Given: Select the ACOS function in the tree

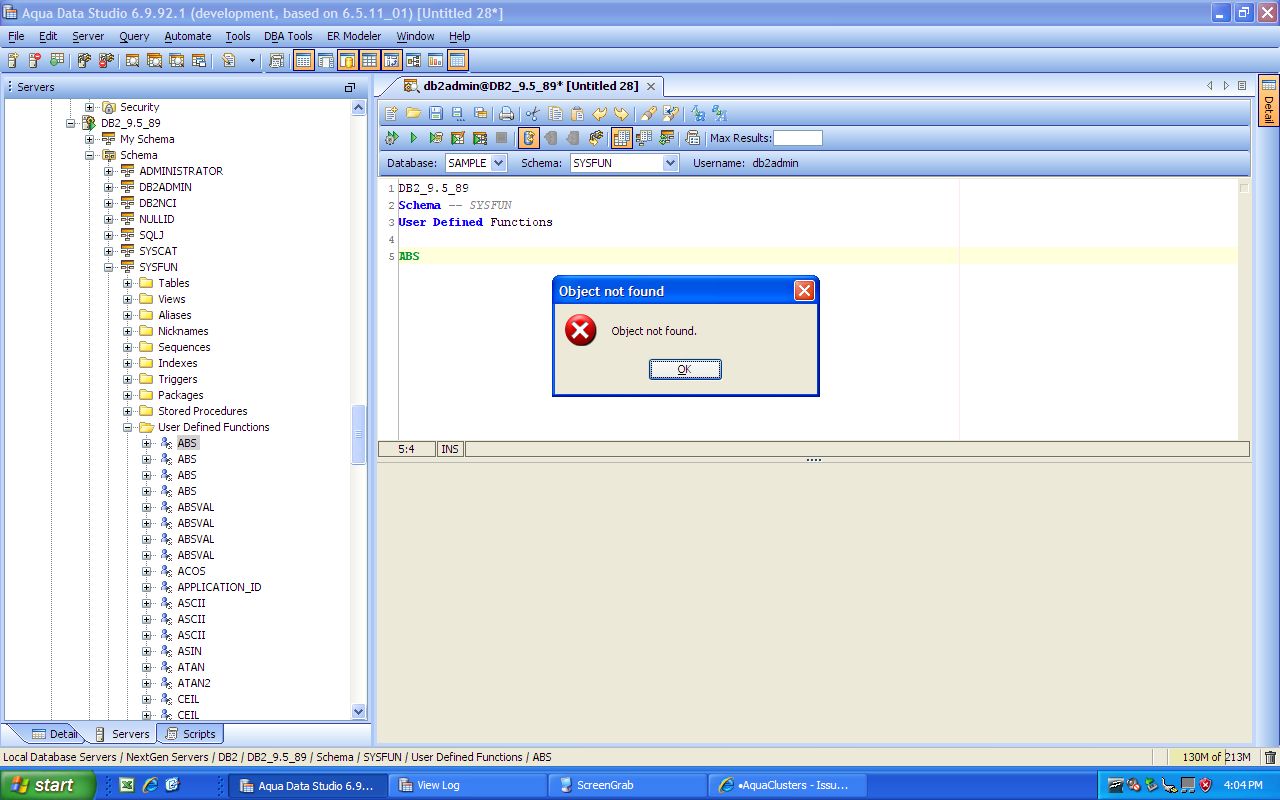Looking at the screenshot, I should tap(191, 571).
